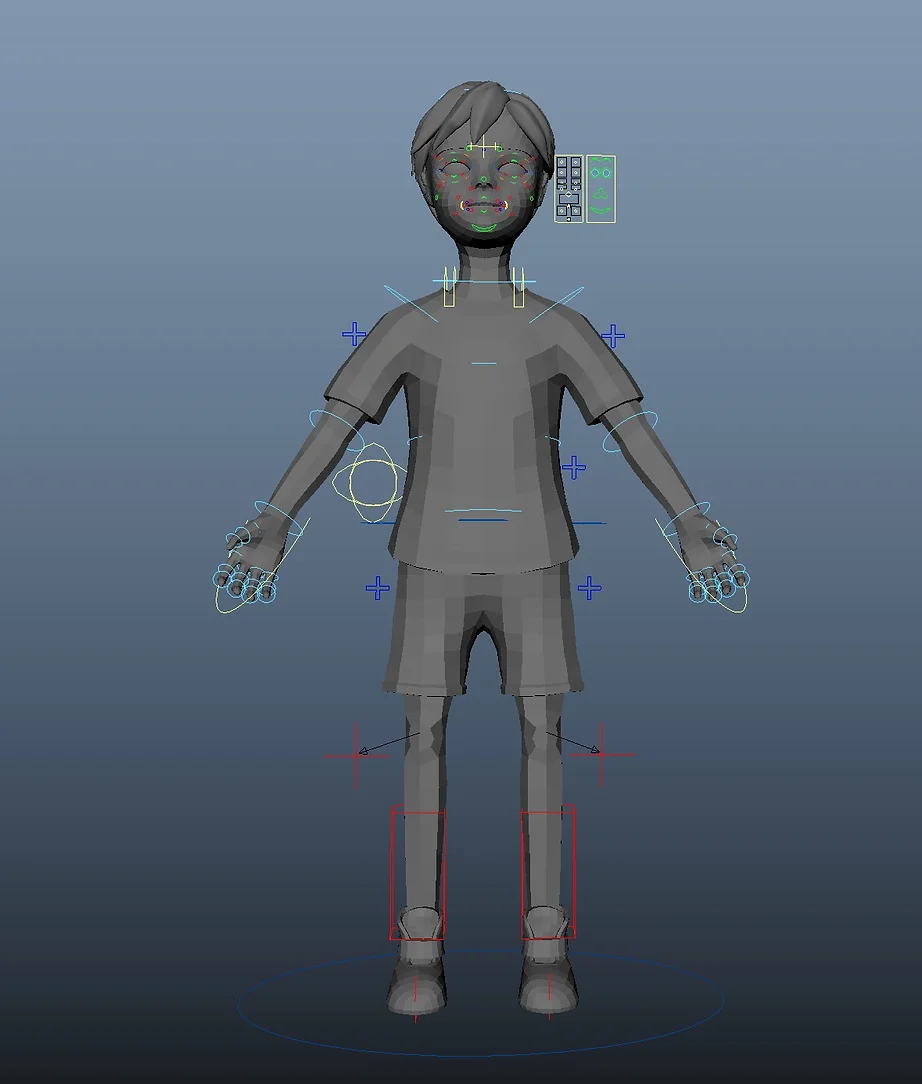Select the green ear control on viewer's-right side
The height and width of the screenshot is (1084, 922).
tap(530, 199)
